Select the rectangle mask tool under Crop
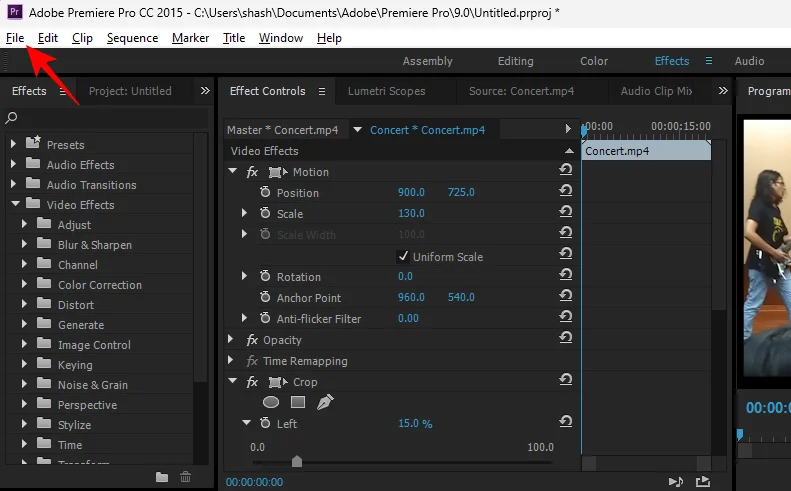This screenshot has width=791, height=491. (297, 402)
